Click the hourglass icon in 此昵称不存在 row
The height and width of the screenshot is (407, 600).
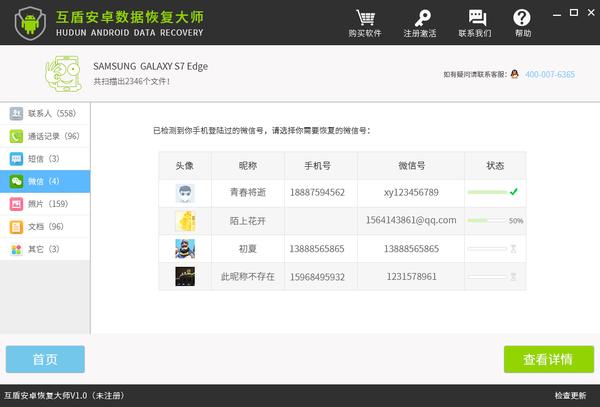click(x=513, y=277)
